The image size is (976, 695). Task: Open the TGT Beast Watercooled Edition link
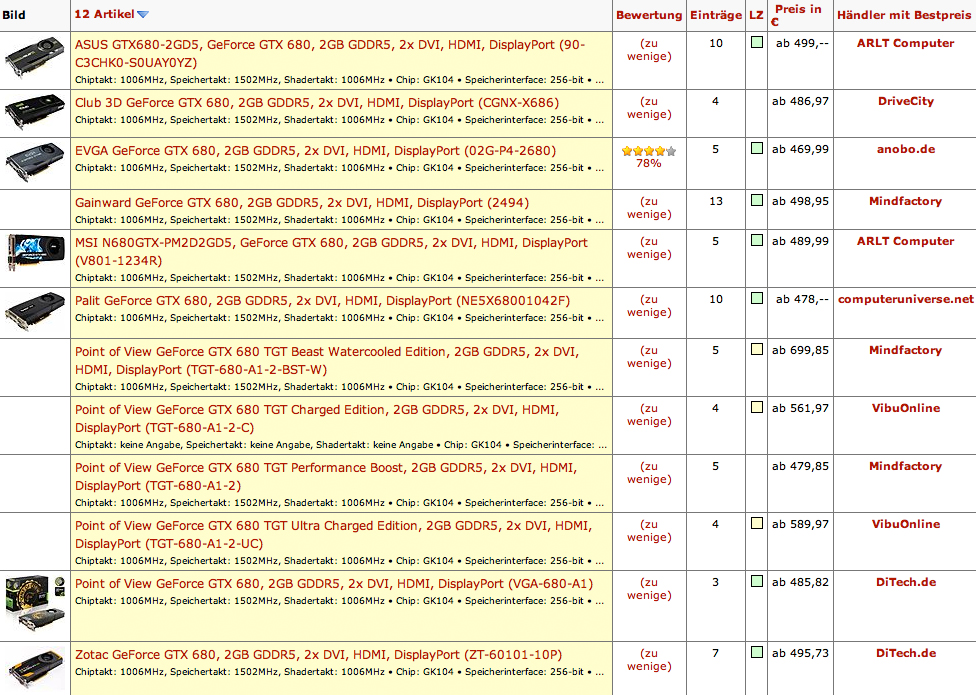327,360
